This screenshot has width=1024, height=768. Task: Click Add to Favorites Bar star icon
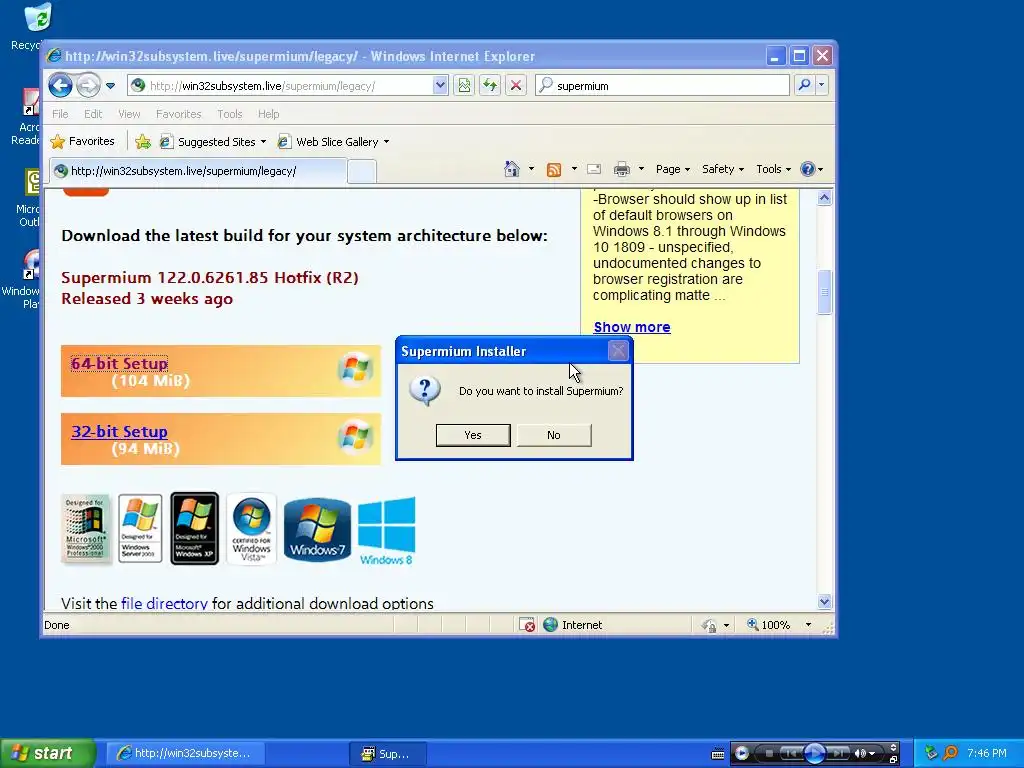coord(143,142)
